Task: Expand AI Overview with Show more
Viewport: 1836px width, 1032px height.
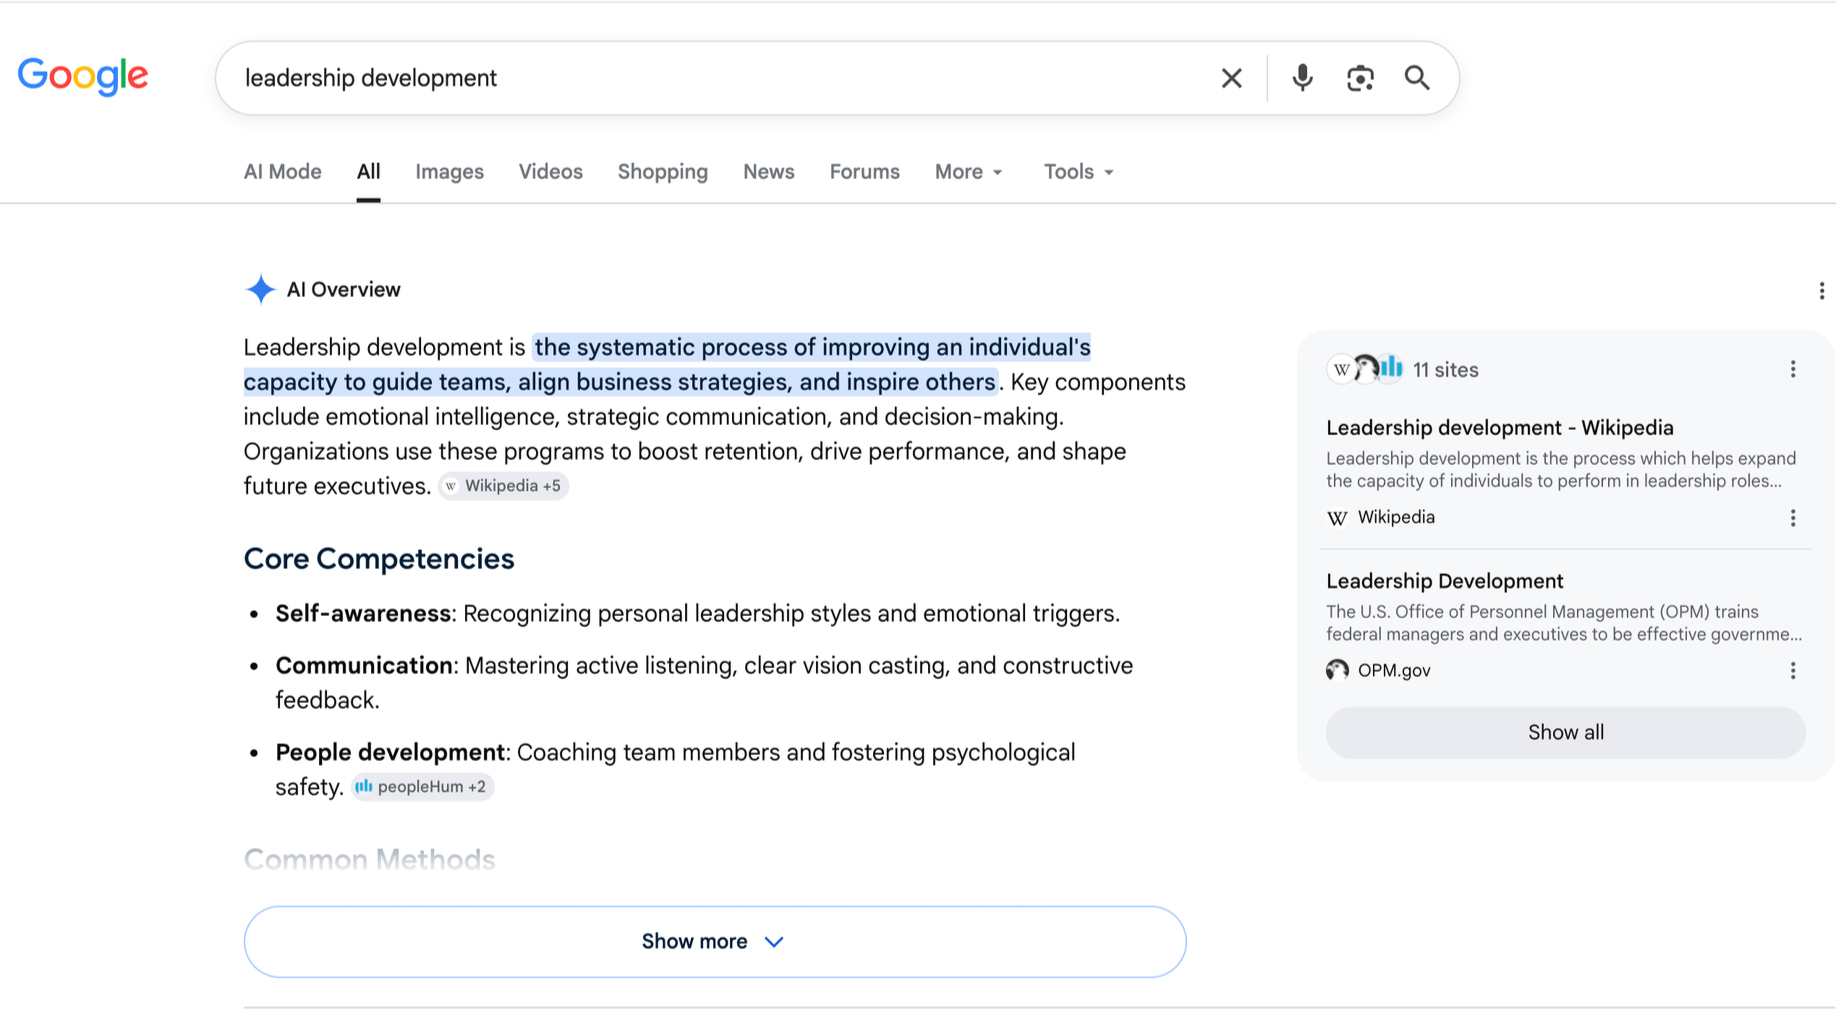Action: (715, 942)
